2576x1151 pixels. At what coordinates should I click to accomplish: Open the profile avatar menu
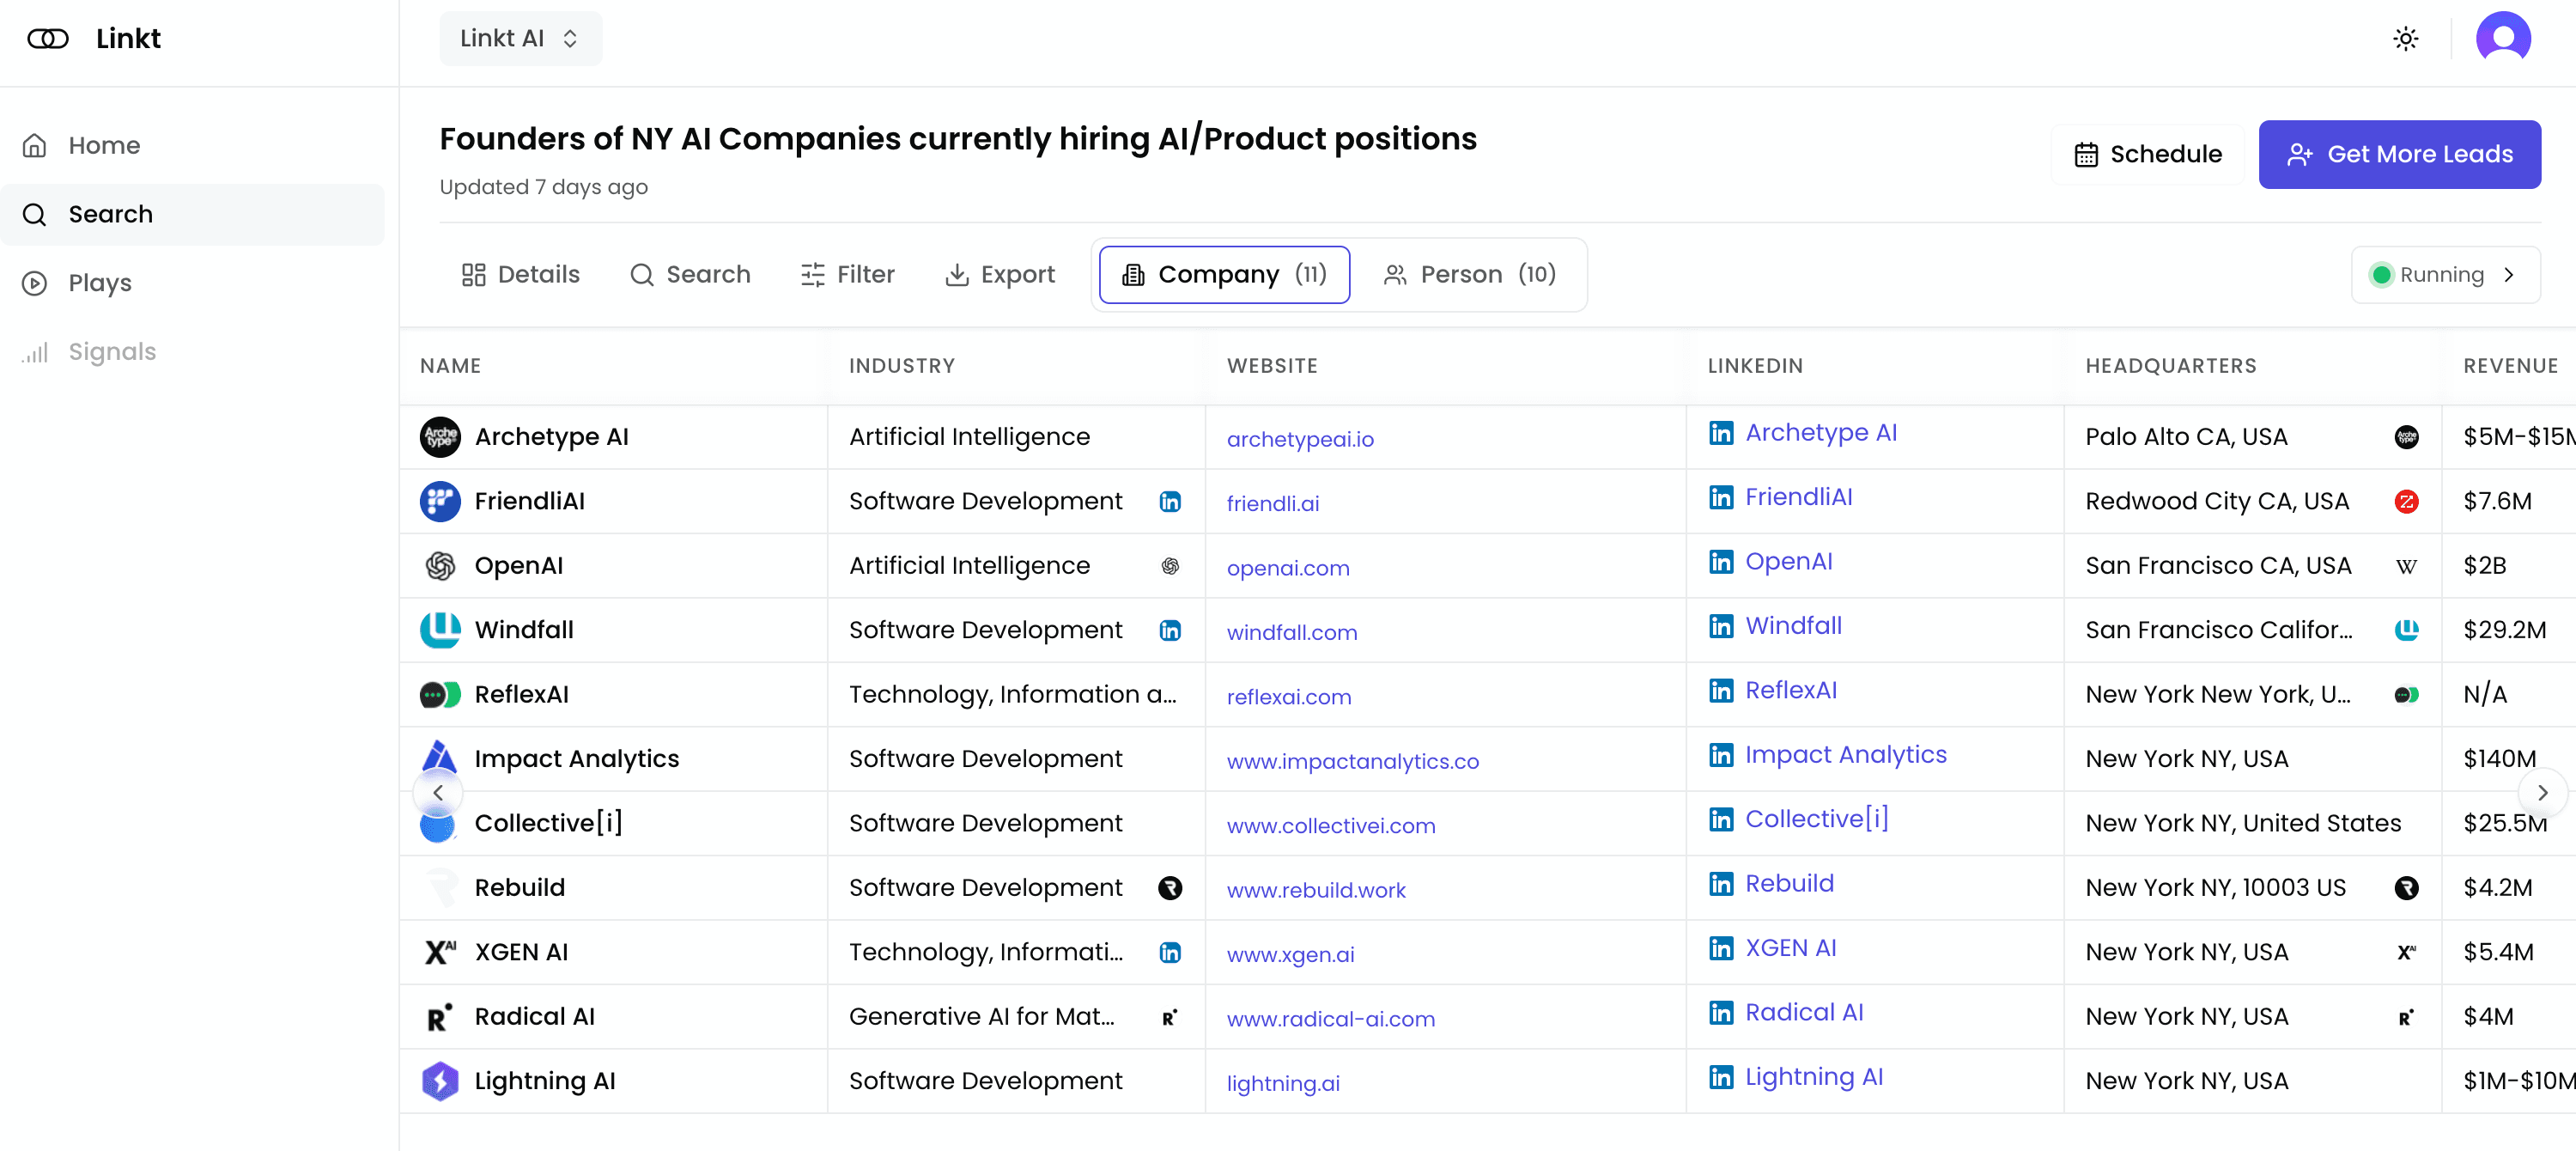(2504, 38)
